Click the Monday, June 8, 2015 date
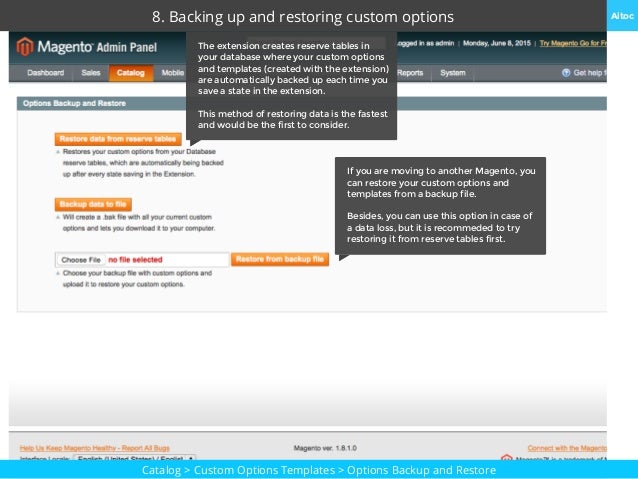 point(497,43)
